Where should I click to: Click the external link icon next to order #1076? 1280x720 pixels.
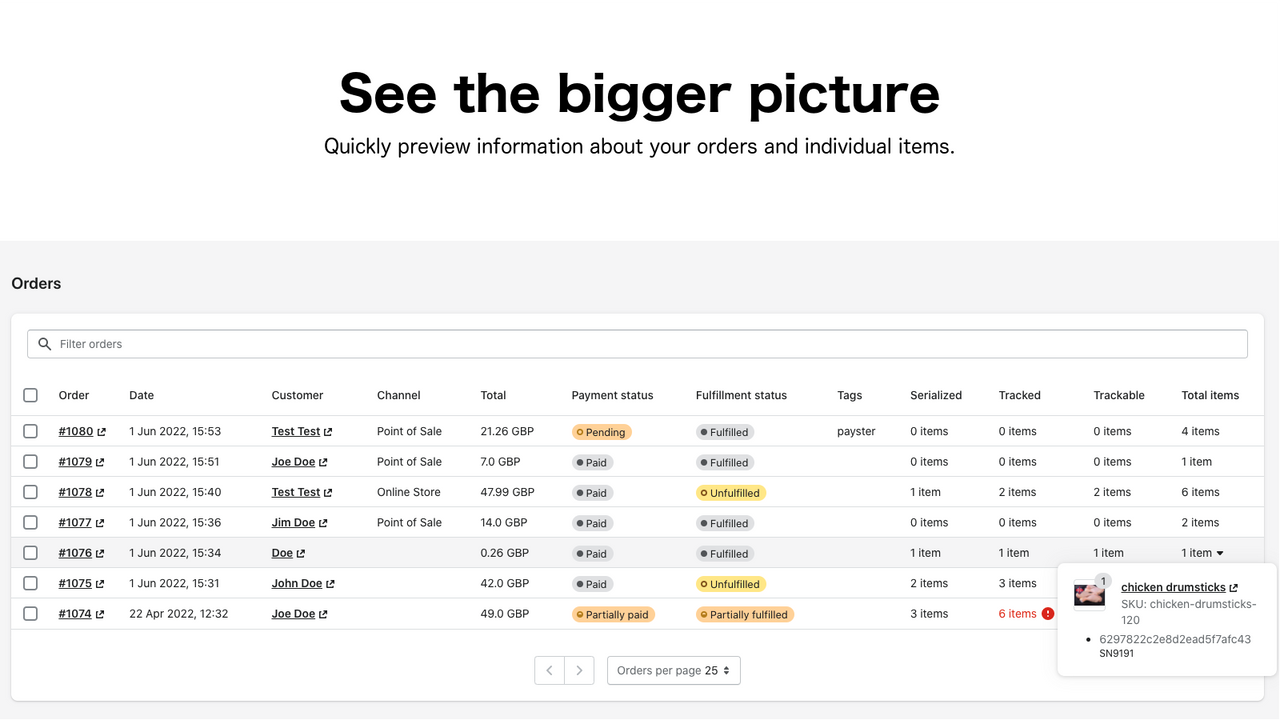click(x=101, y=553)
